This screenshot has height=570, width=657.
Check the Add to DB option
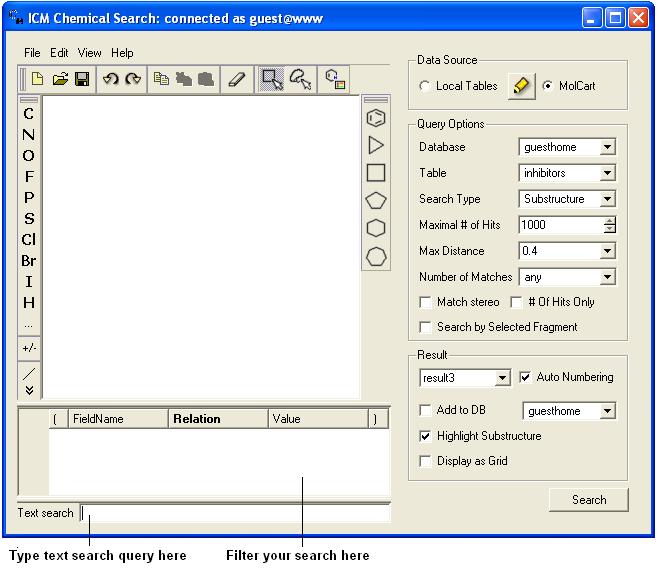[x=425, y=410]
